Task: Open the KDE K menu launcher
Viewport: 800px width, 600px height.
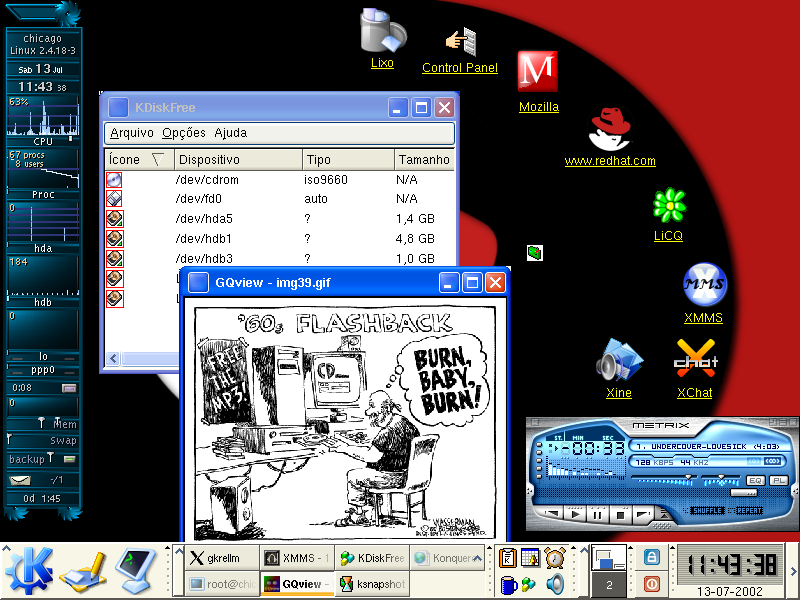Action: (x=29, y=570)
